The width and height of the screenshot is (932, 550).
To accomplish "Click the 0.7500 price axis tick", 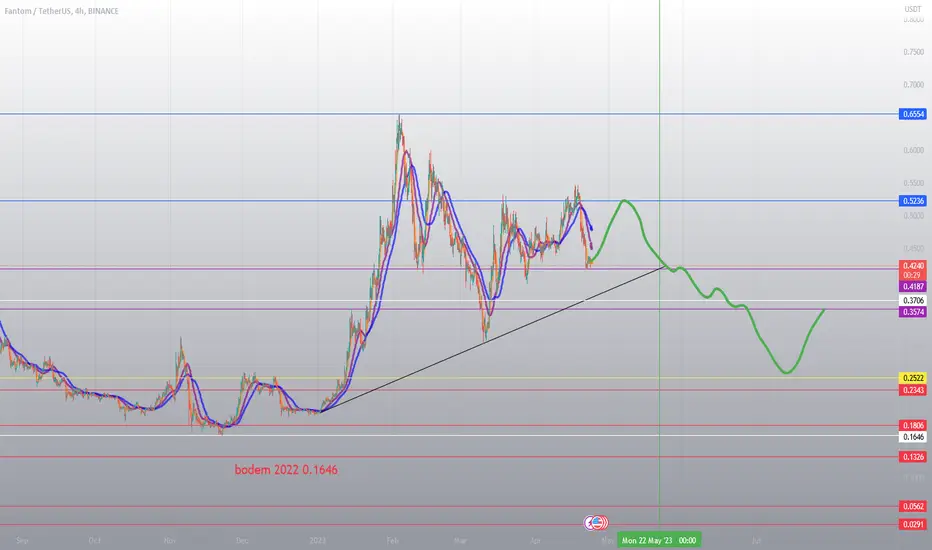I will (914, 52).
